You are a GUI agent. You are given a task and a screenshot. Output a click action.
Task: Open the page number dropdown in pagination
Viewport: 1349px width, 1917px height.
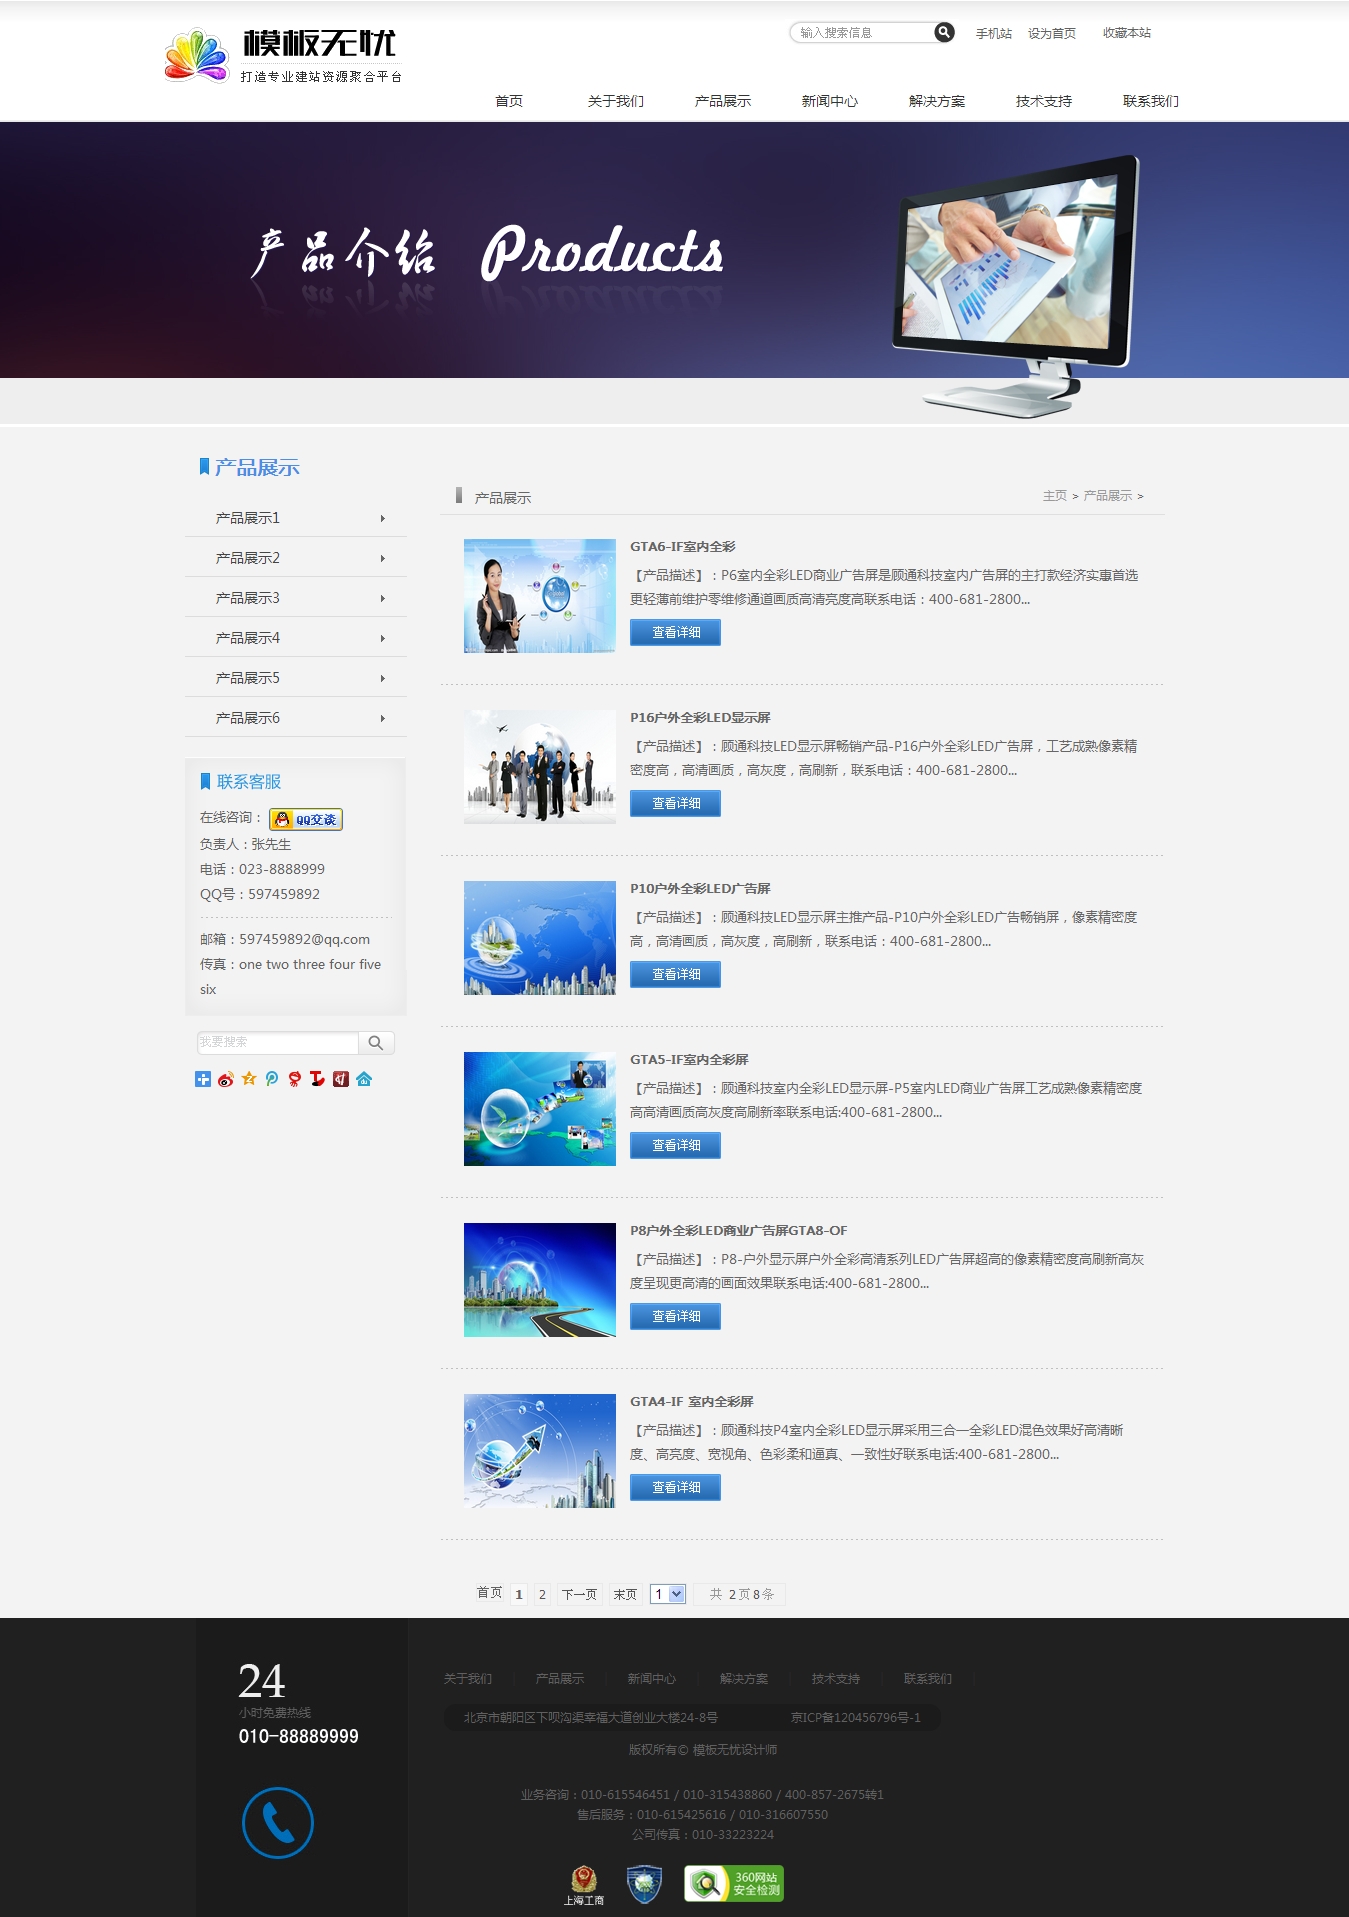click(x=668, y=1594)
